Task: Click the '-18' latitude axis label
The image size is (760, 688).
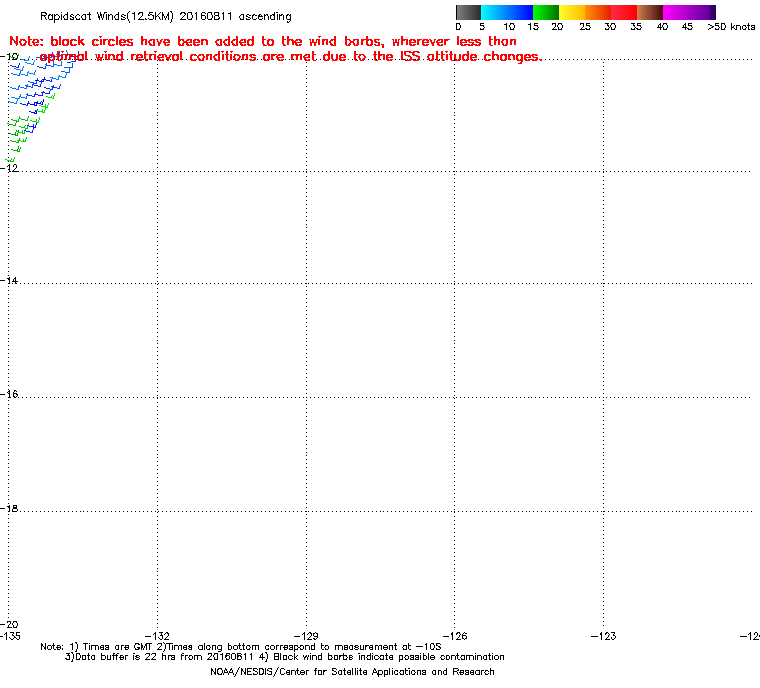Action: pos(9,508)
